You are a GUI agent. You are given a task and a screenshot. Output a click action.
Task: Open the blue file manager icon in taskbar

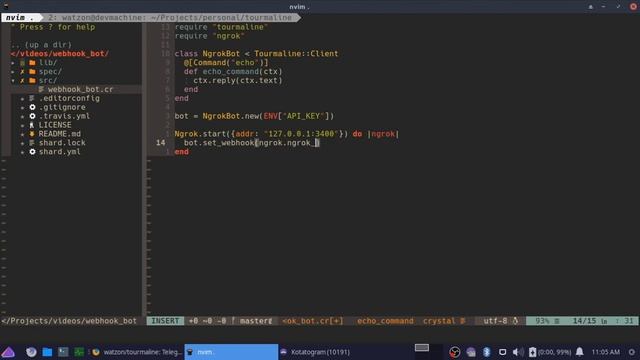(47, 352)
